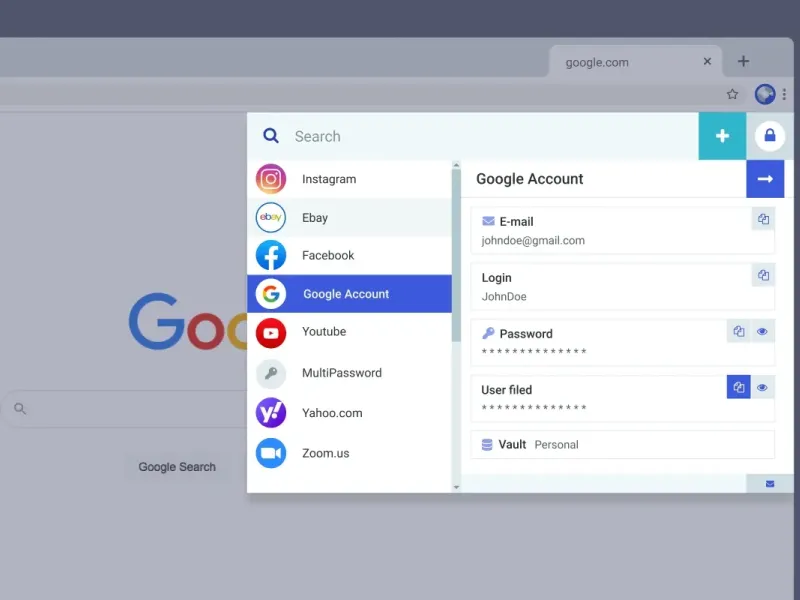Click the MultiPassword key icon
Image resolution: width=800 pixels, height=600 pixels.
[270, 373]
